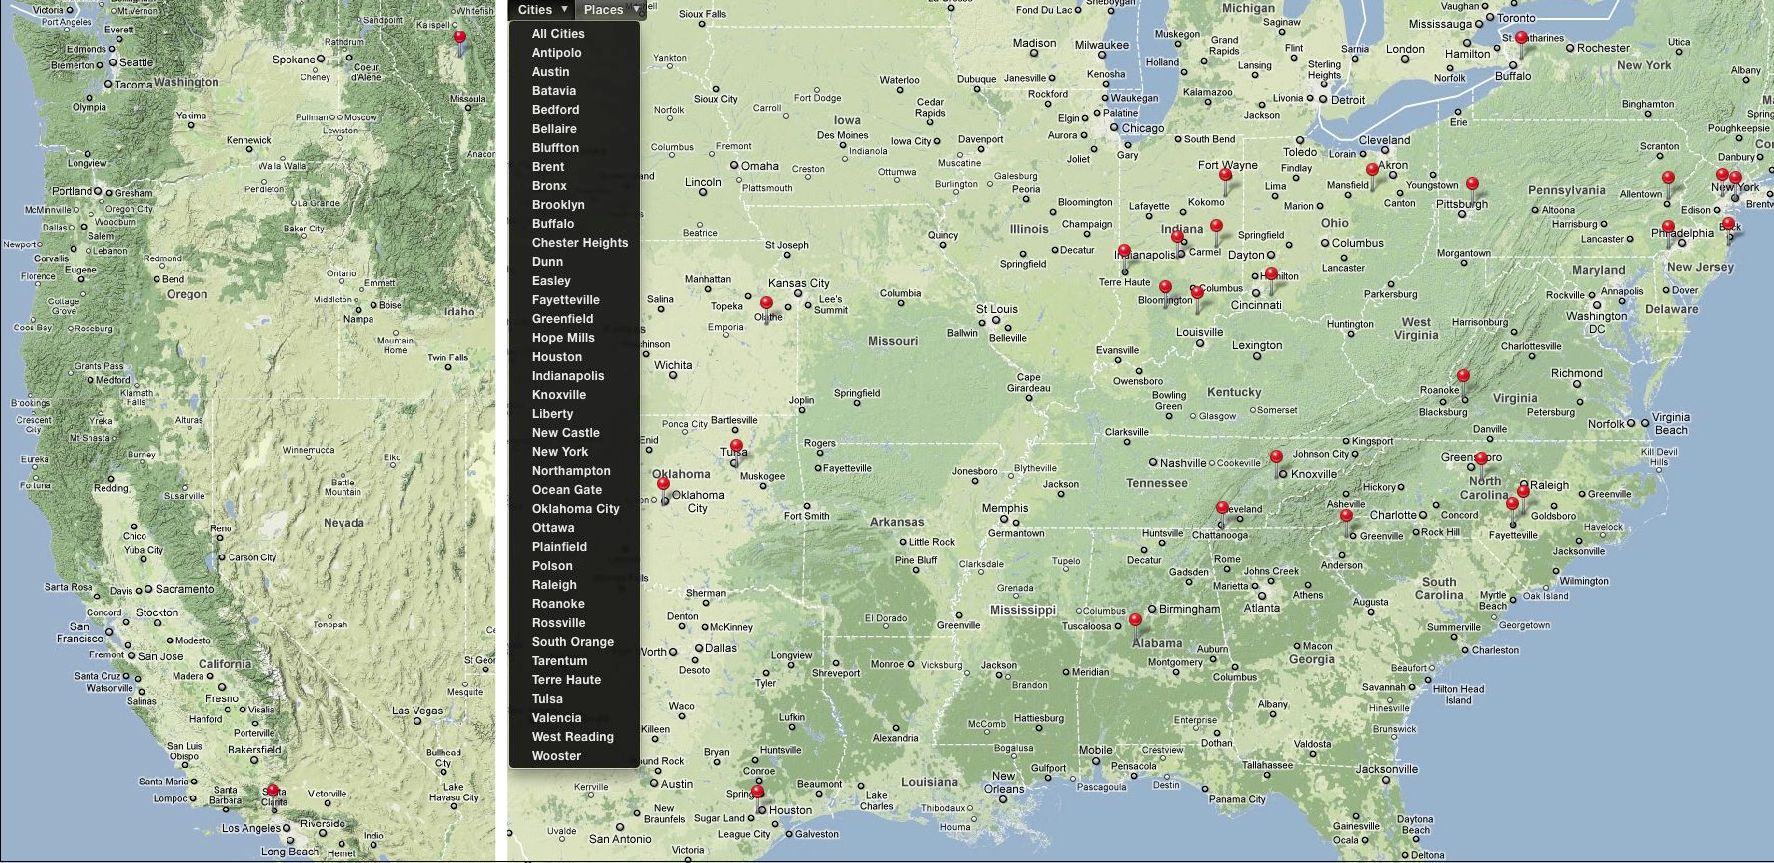Pick Easley from the Cities list
1774x863 pixels.
click(x=551, y=281)
